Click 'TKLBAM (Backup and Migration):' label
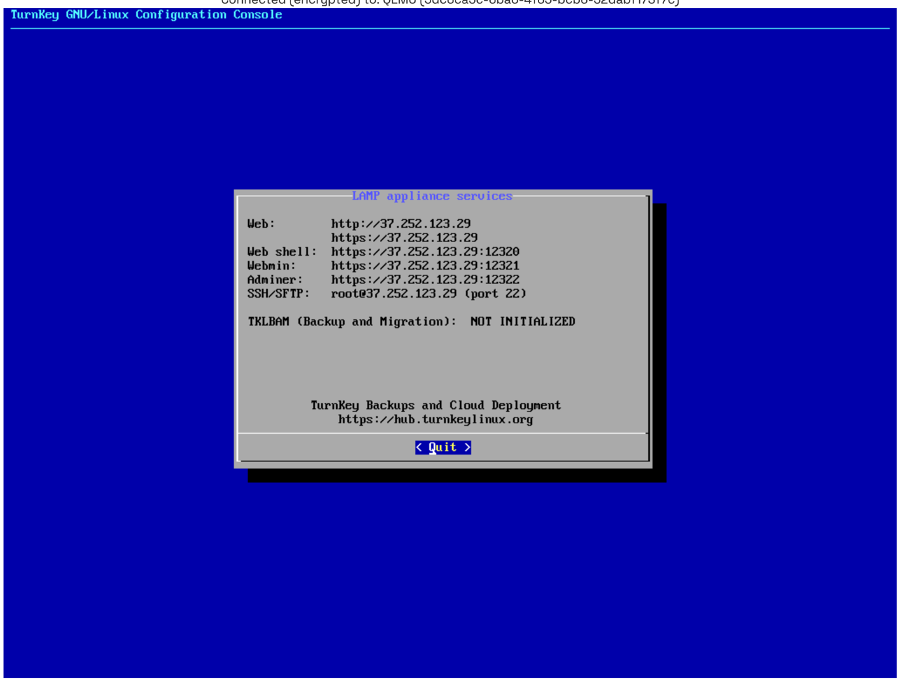The image size is (904, 686). point(352,322)
